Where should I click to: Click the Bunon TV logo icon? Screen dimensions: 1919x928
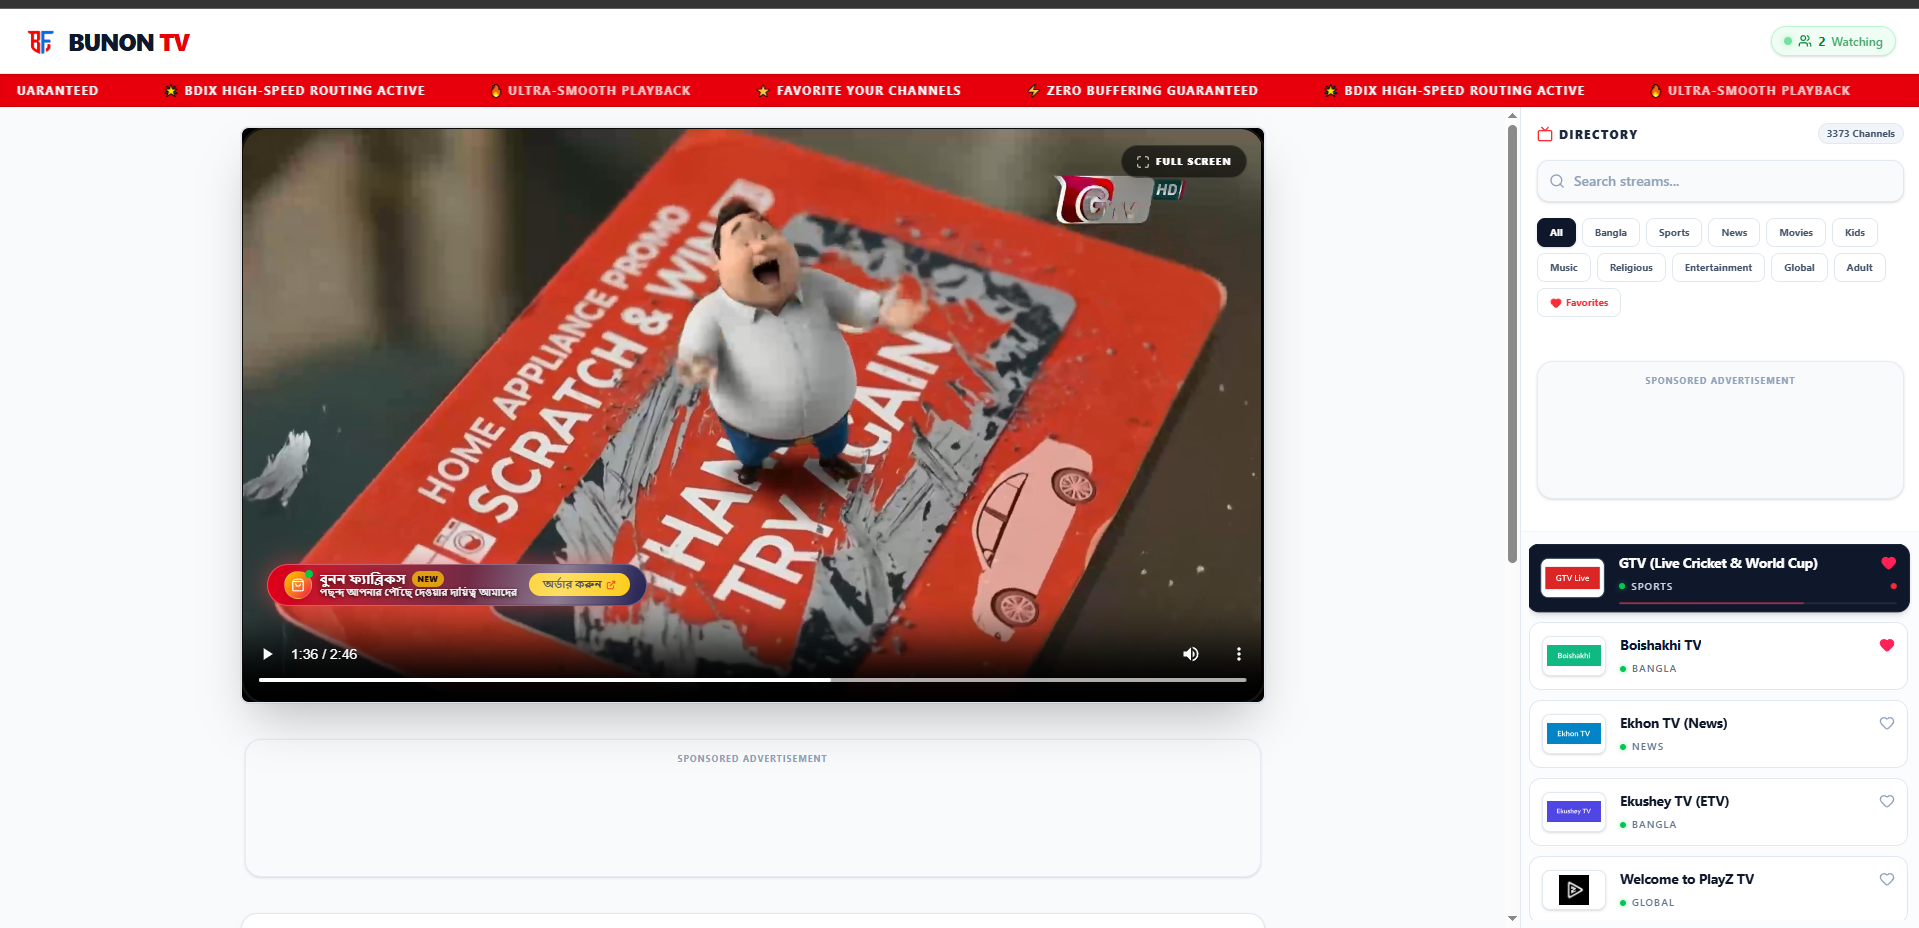point(40,42)
